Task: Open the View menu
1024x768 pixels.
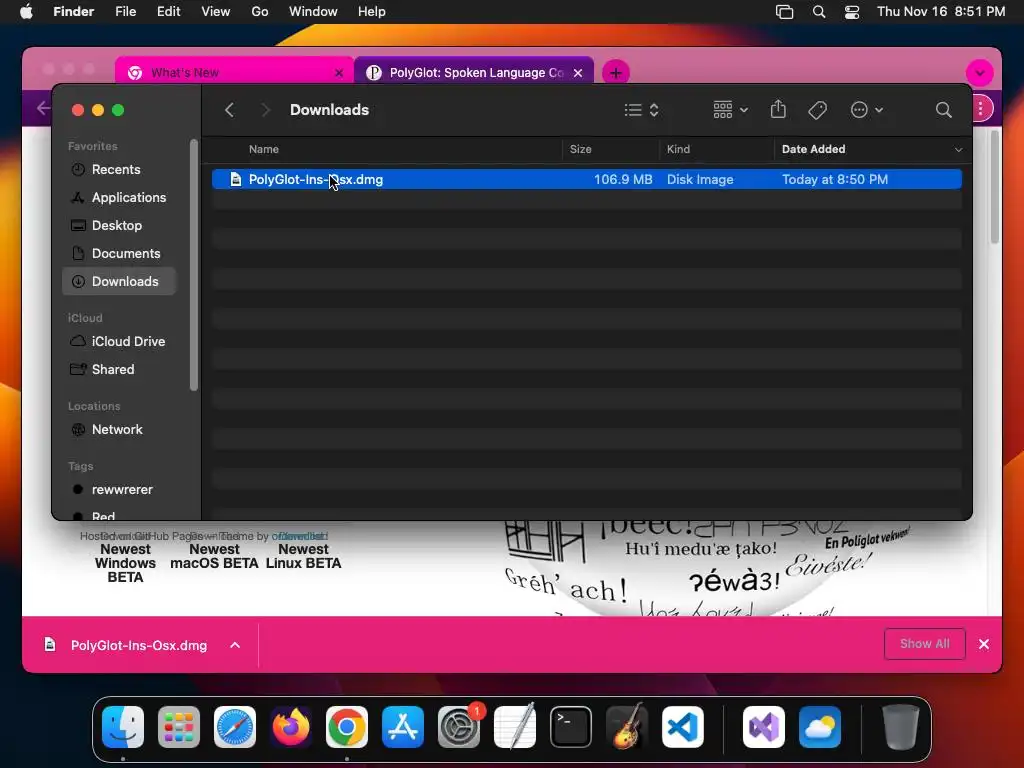Action: pyautogui.click(x=216, y=12)
